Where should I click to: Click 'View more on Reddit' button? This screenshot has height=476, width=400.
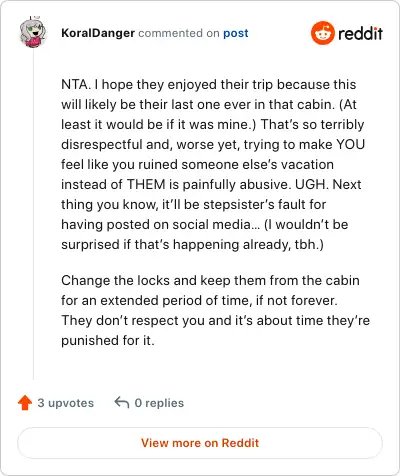coord(200,443)
